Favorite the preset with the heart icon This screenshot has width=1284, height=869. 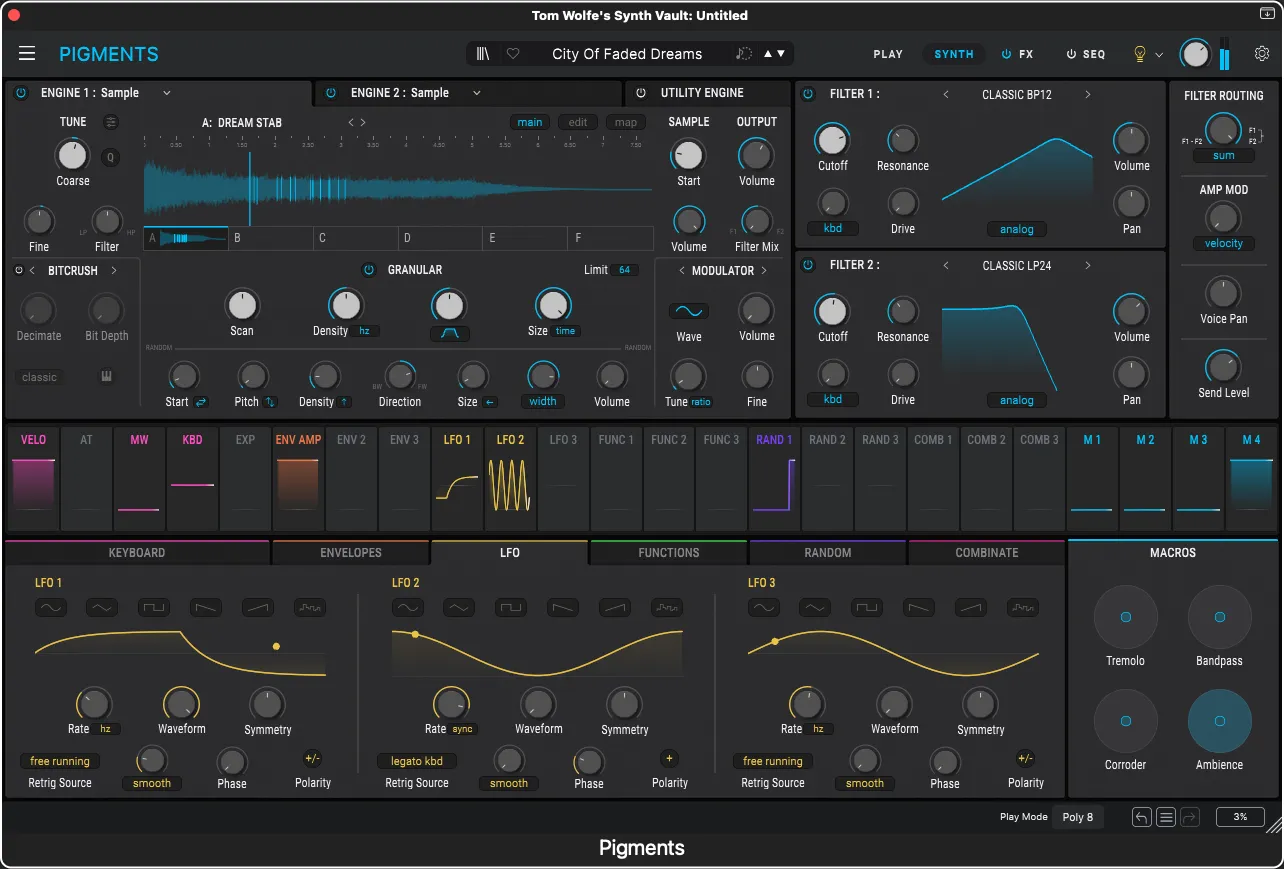tap(513, 54)
